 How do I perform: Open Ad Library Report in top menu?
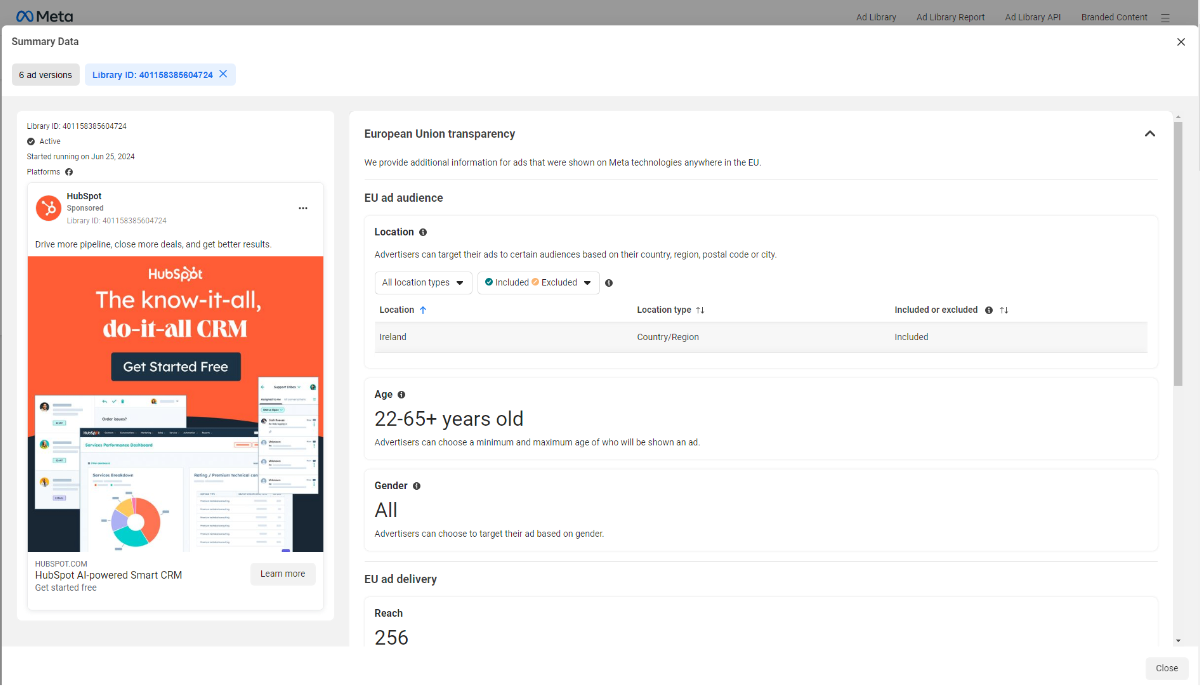950,17
